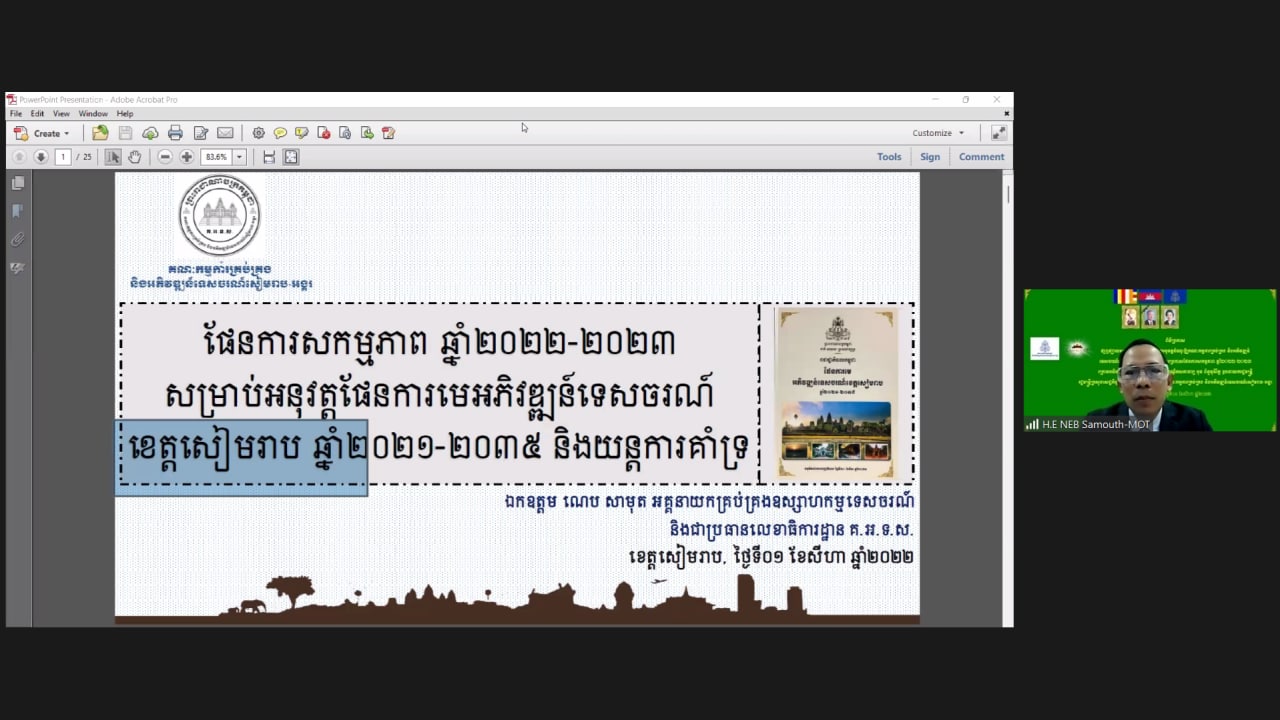Open the View menu

point(61,114)
